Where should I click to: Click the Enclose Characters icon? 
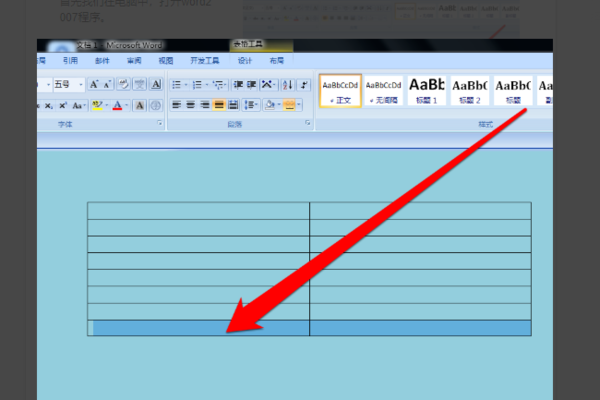click(156, 106)
